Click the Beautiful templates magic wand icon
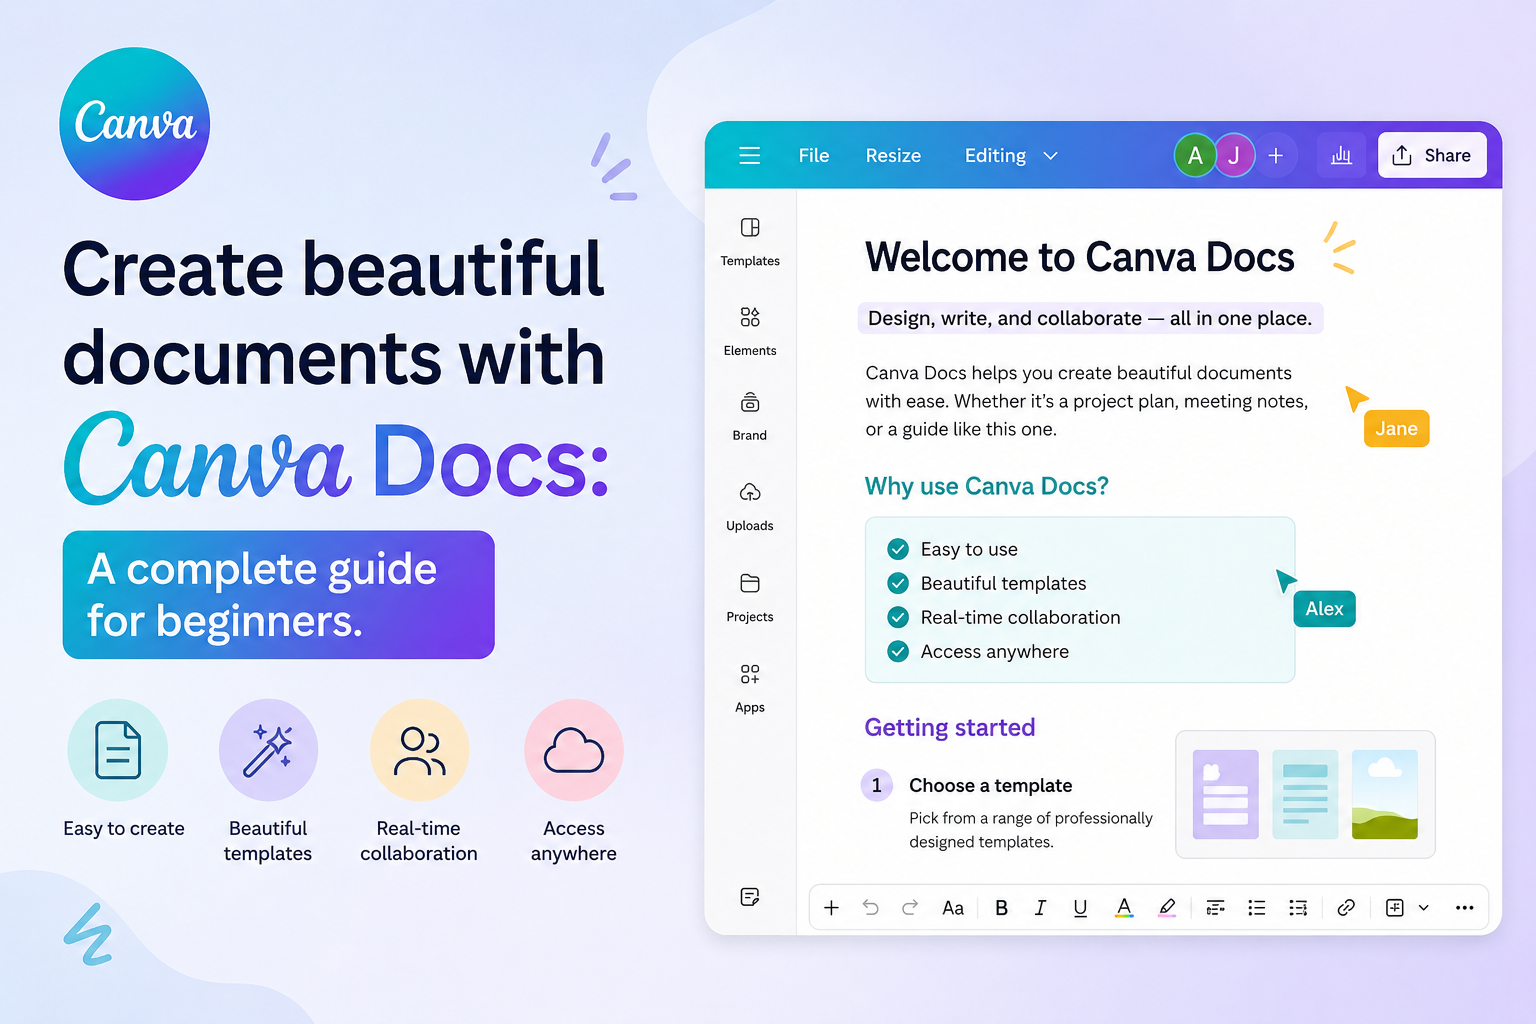 point(269,750)
